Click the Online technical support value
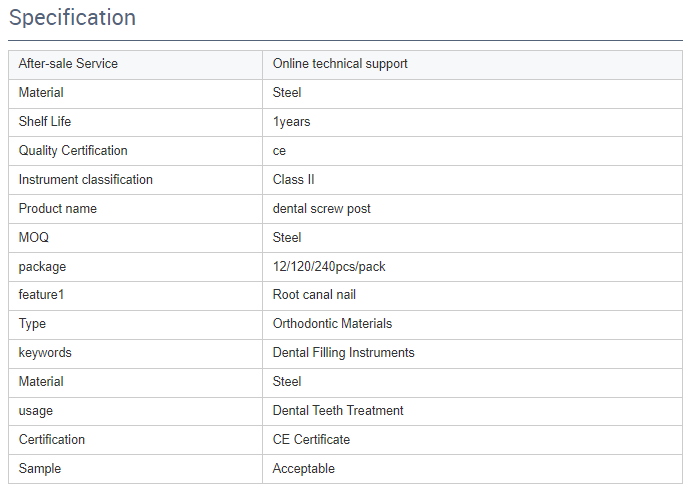 340,64
